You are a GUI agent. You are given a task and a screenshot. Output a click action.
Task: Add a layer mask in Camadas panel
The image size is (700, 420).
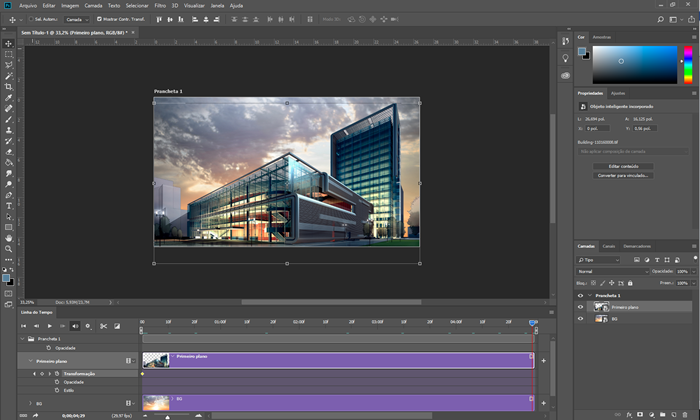click(x=640, y=415)
